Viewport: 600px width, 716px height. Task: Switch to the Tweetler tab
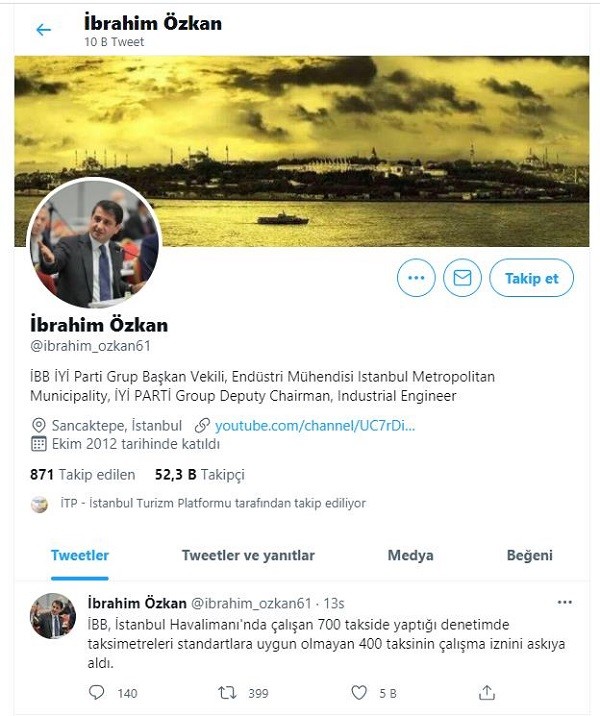coord(80,555)
